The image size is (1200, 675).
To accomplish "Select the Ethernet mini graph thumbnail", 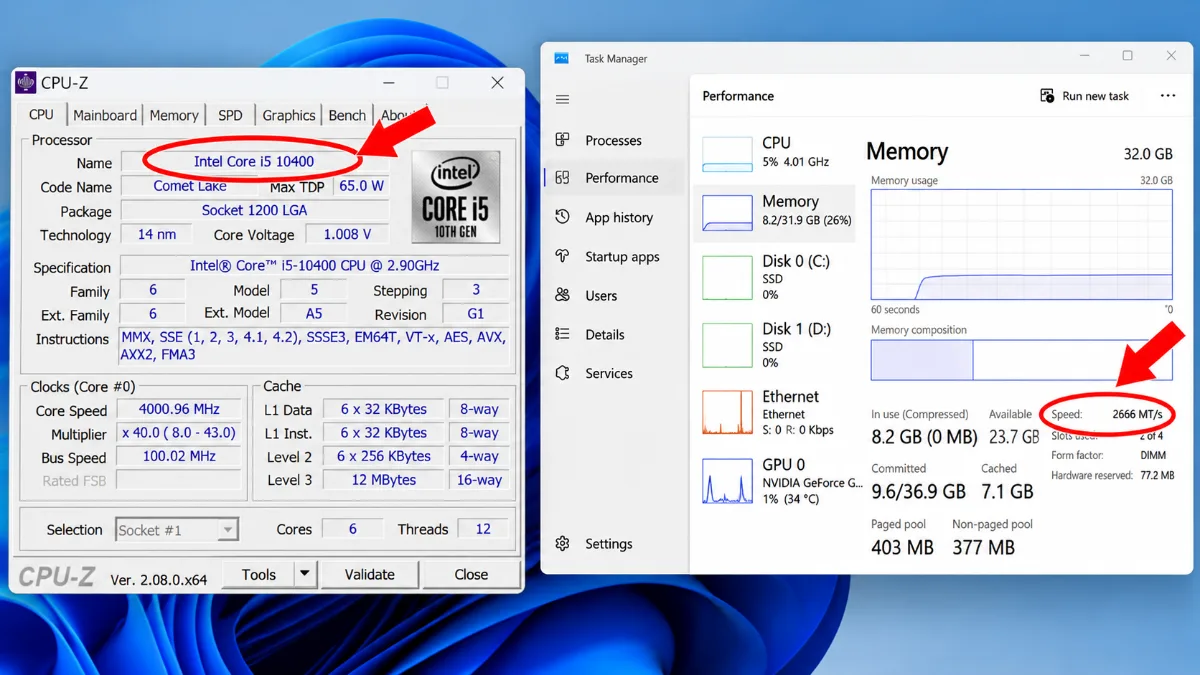I will click(x=727, y=412).
